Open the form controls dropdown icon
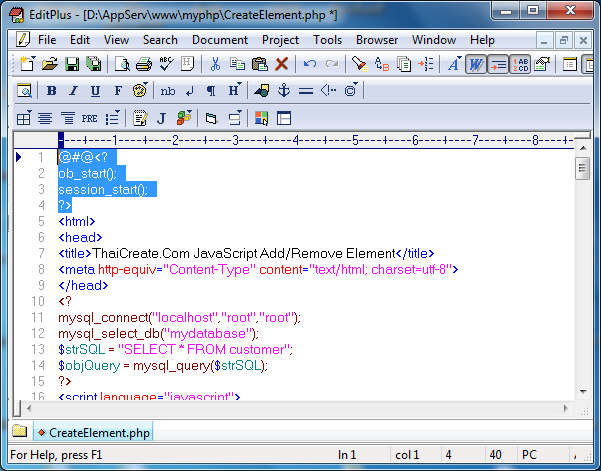 [234, 118]
